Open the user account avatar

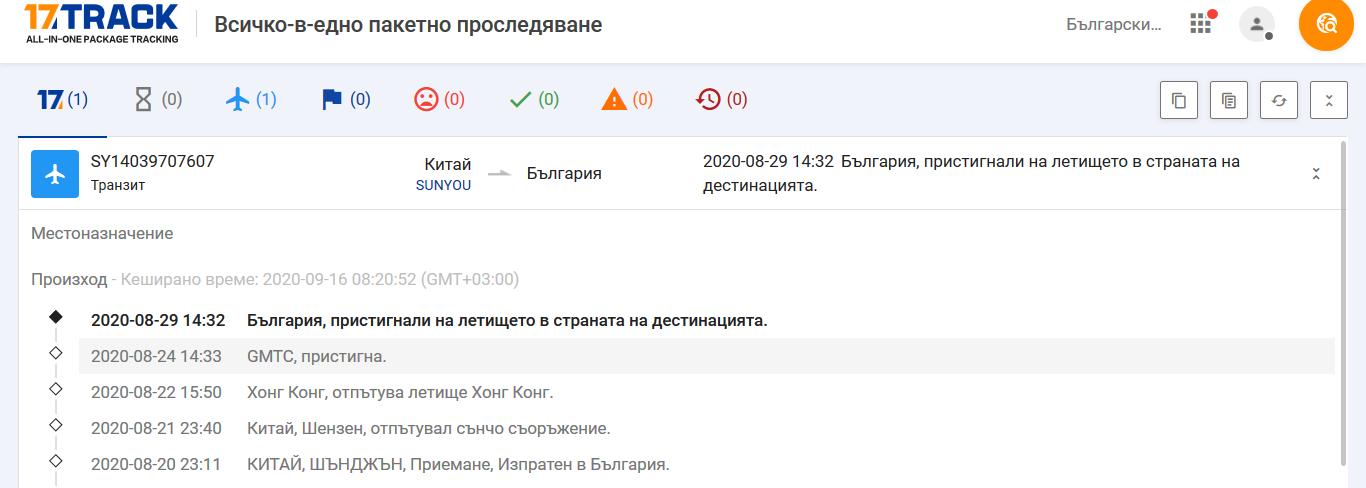tap(1256, 24)
